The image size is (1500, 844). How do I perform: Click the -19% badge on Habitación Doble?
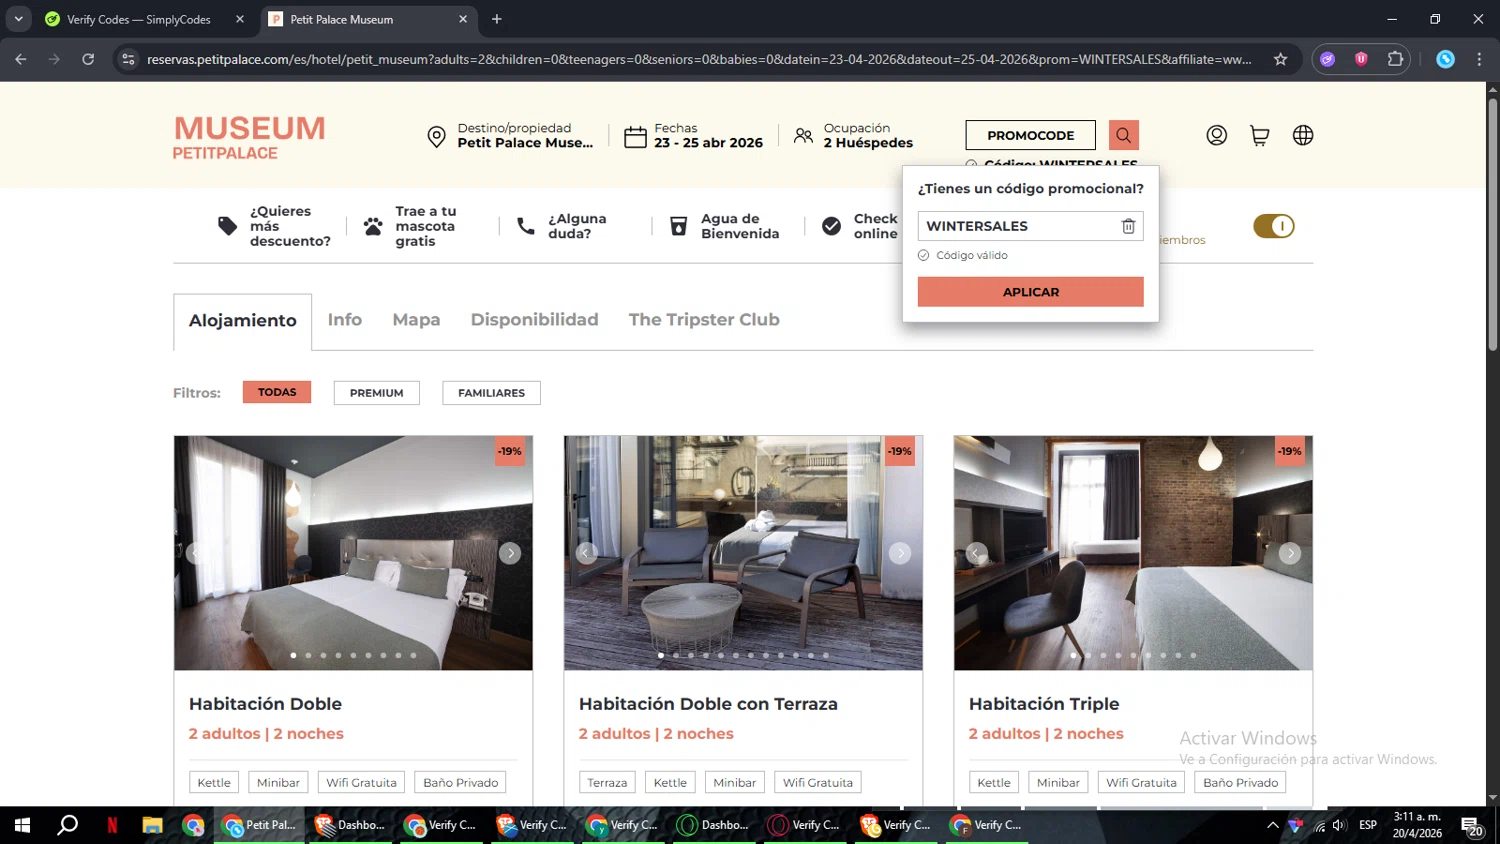coord(510,451)
